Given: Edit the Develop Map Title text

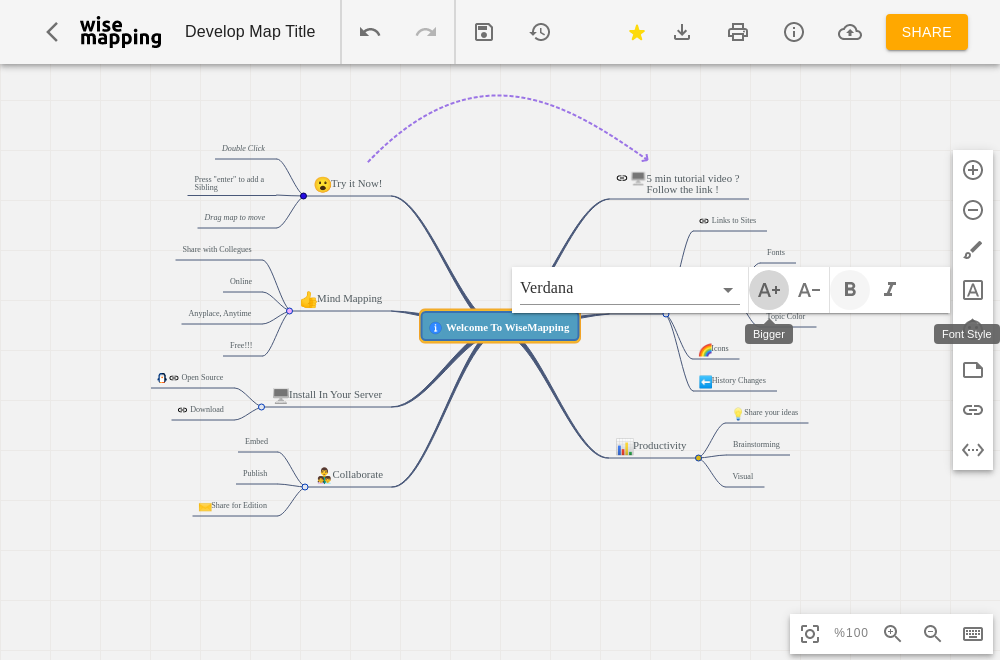Looking at the screenshot, I should coord(250,32).
